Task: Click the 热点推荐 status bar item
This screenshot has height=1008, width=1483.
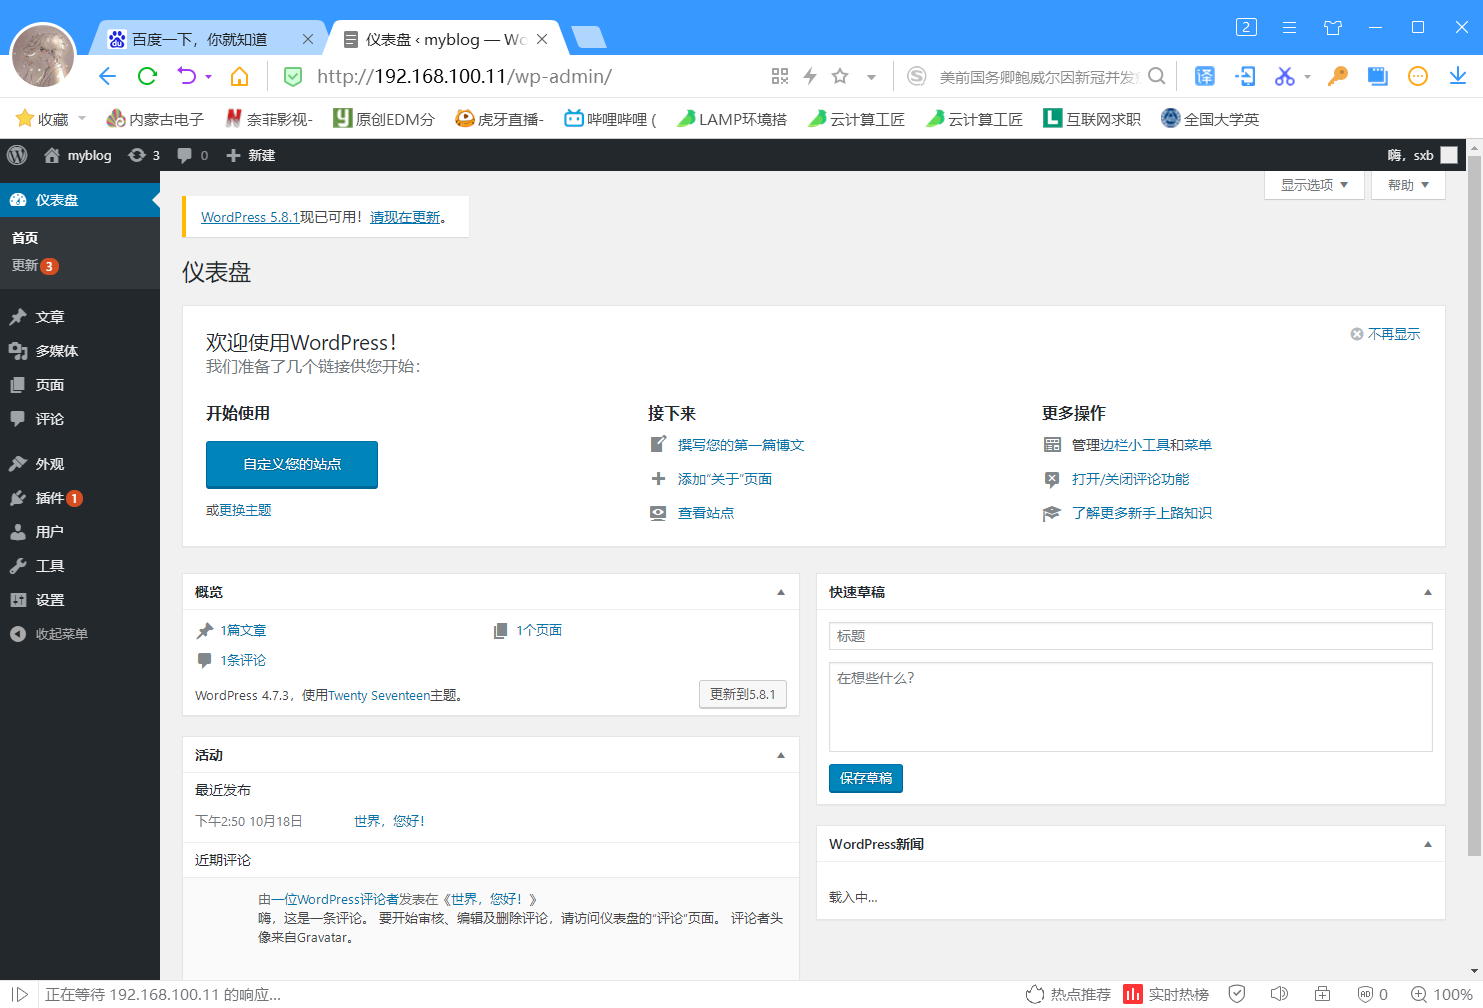Action: 1068,994
